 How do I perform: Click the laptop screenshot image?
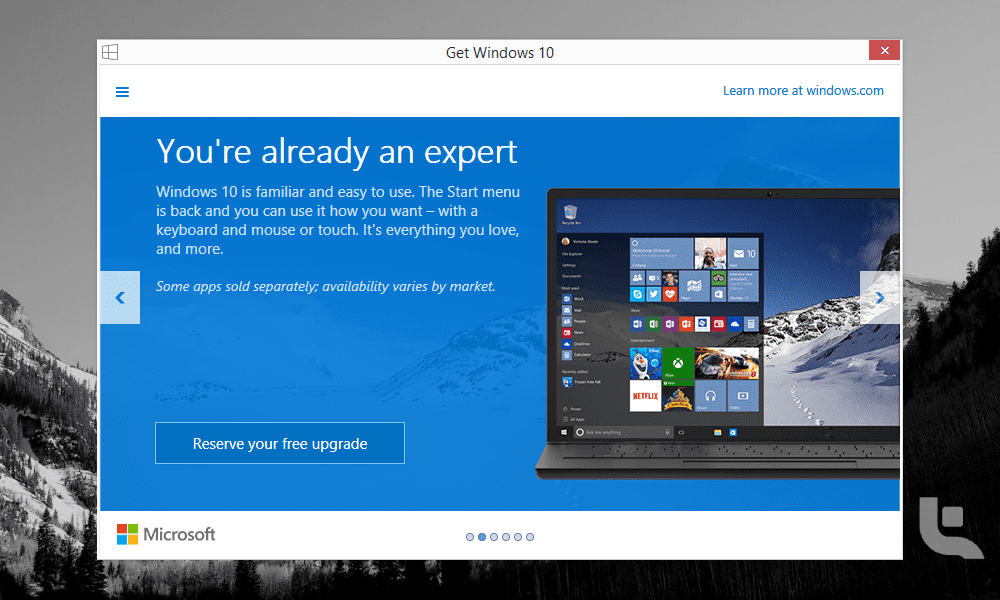pyautogui.click(x=717, y=333)
